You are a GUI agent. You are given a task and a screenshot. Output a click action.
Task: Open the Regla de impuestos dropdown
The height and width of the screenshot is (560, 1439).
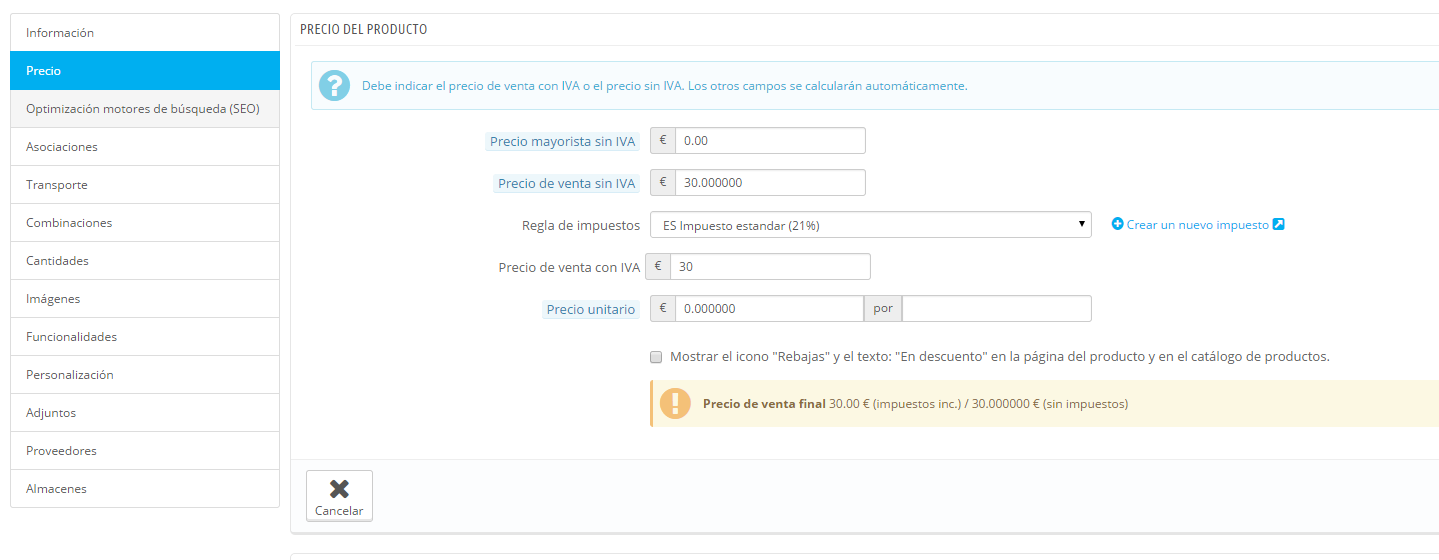(870, 225)
